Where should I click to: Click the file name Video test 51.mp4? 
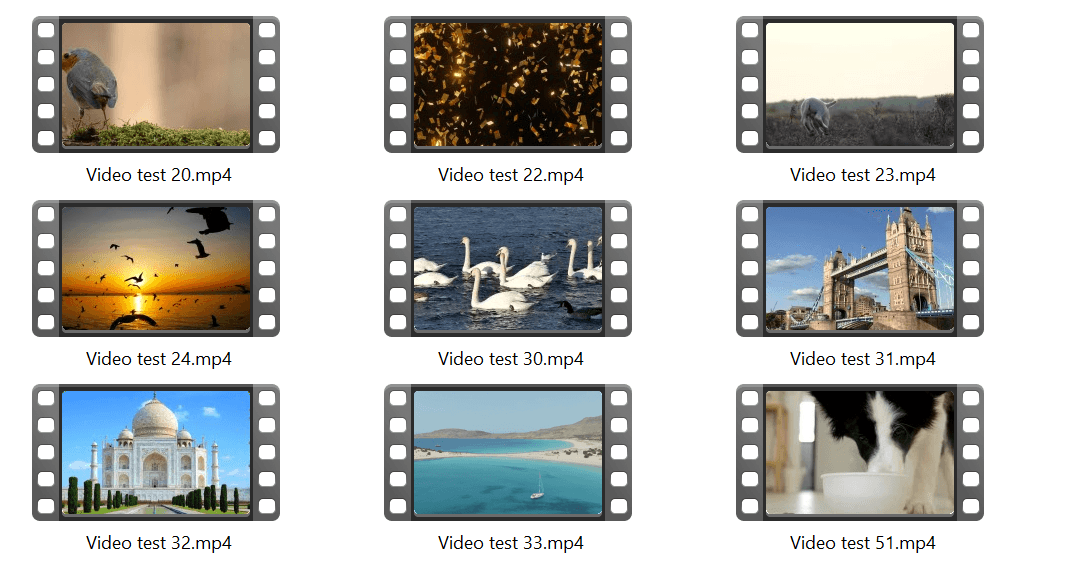point(863,543)
